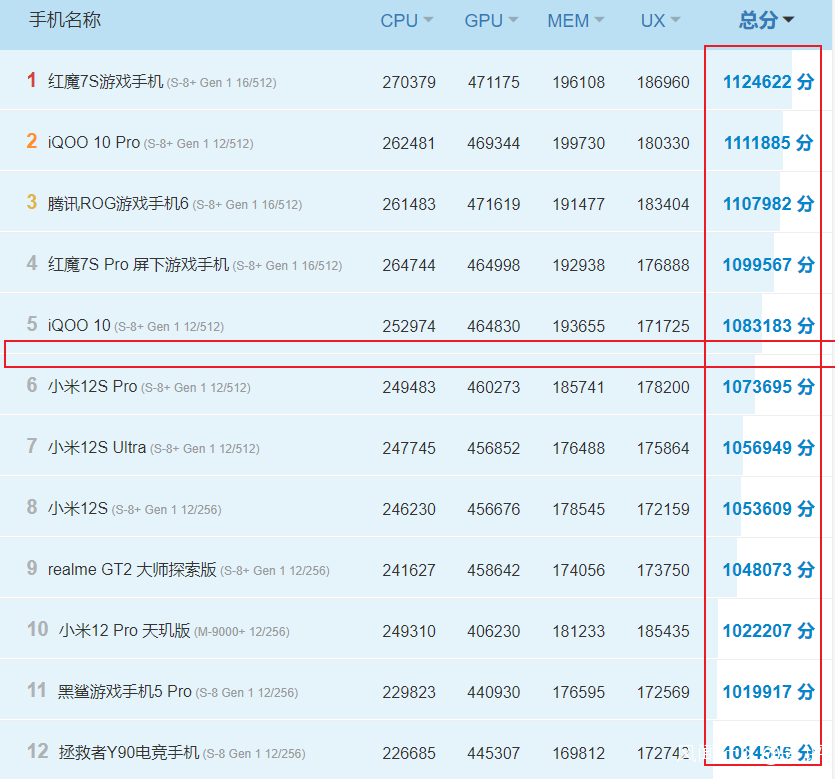Click rank number 1 in red
The image size is (835, 779).
(x=32, y=80)
